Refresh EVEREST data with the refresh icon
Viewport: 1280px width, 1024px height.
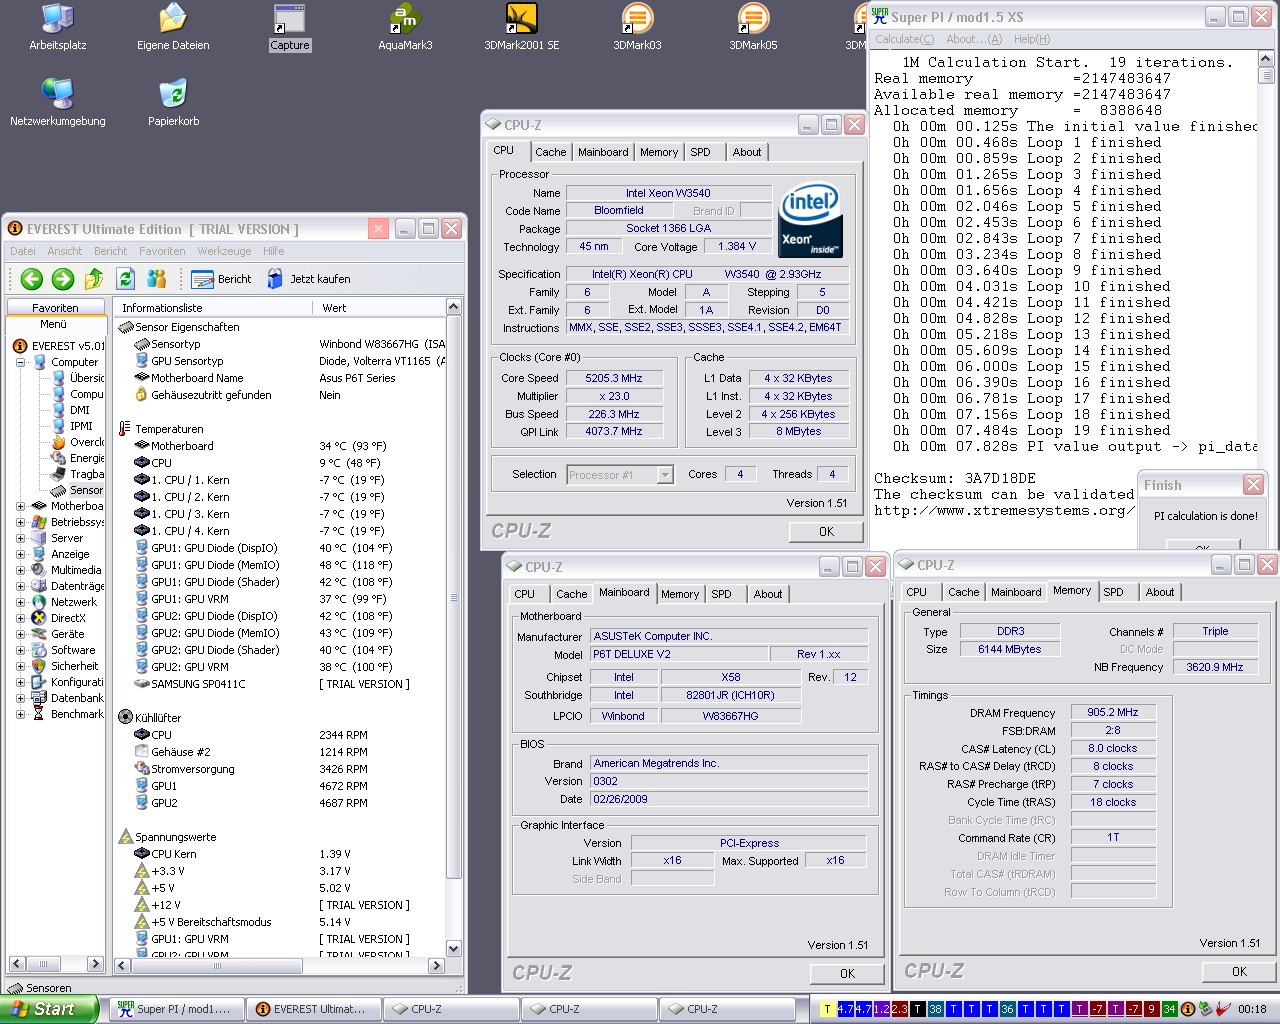(125, 279)
